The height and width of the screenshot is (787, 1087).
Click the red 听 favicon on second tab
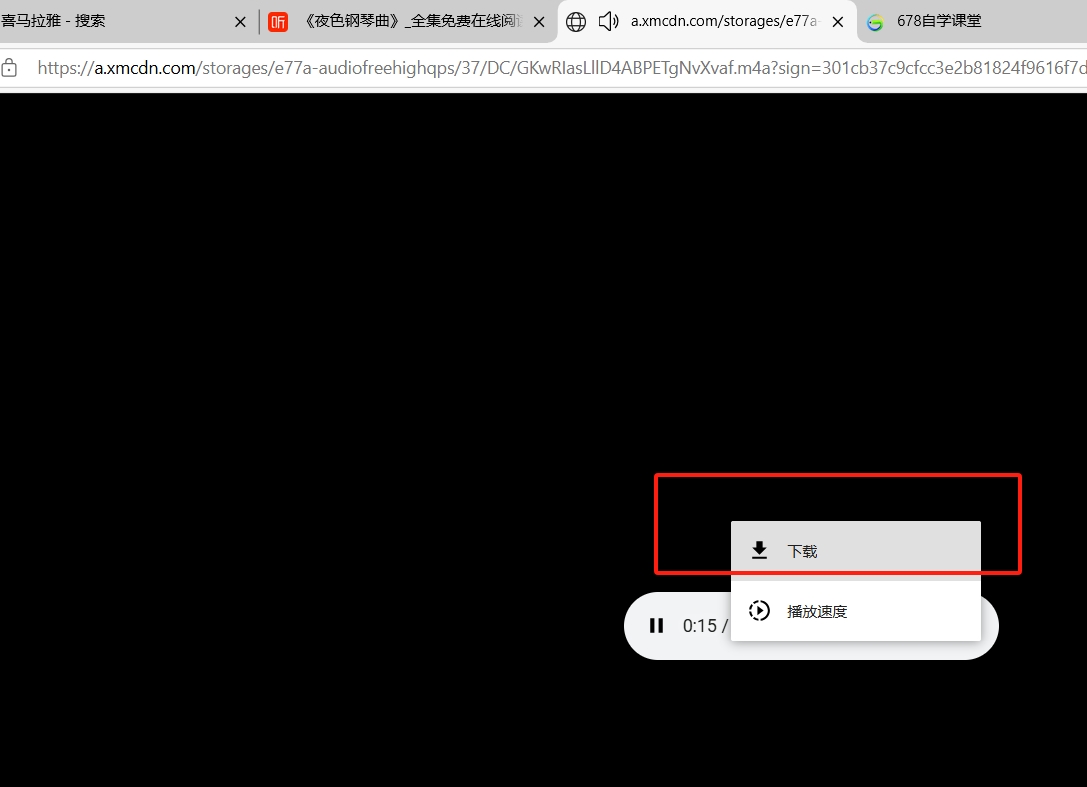coord(278,22)
